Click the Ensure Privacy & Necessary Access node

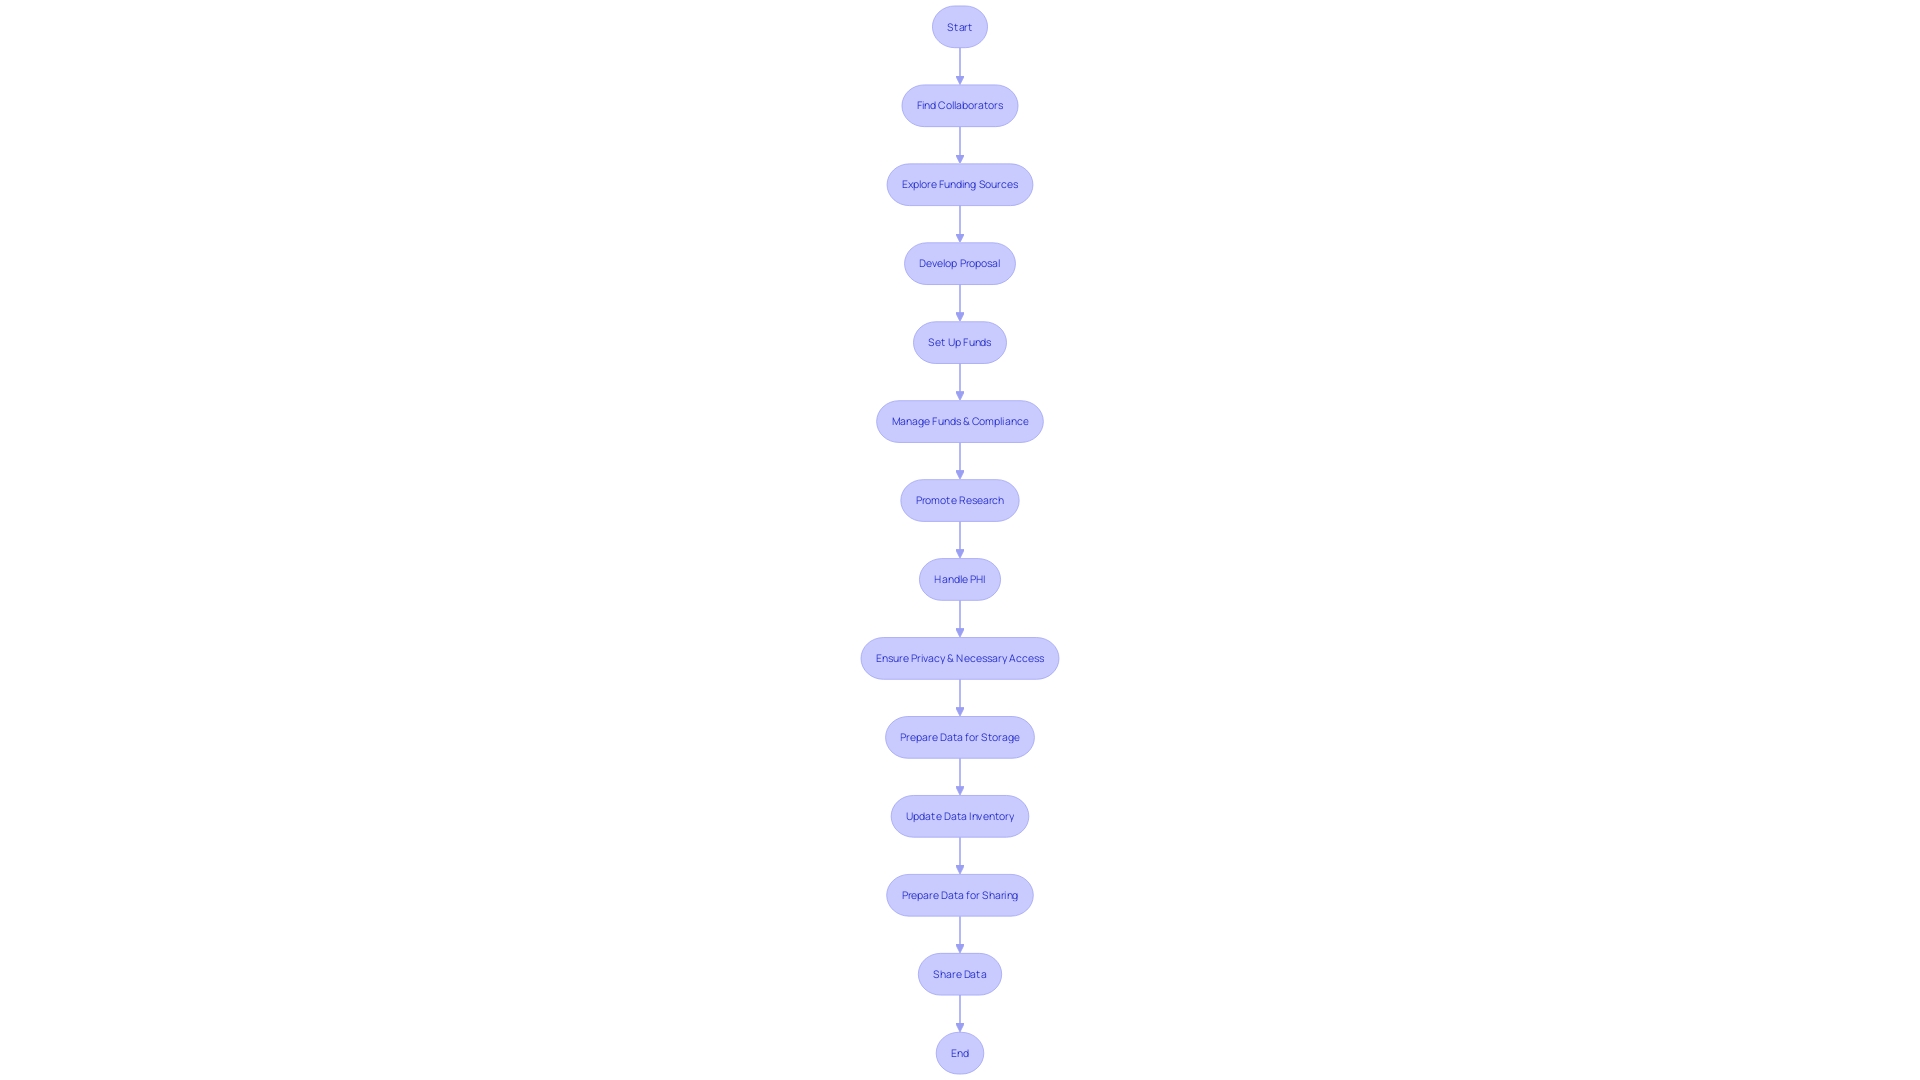click(960, 658)
